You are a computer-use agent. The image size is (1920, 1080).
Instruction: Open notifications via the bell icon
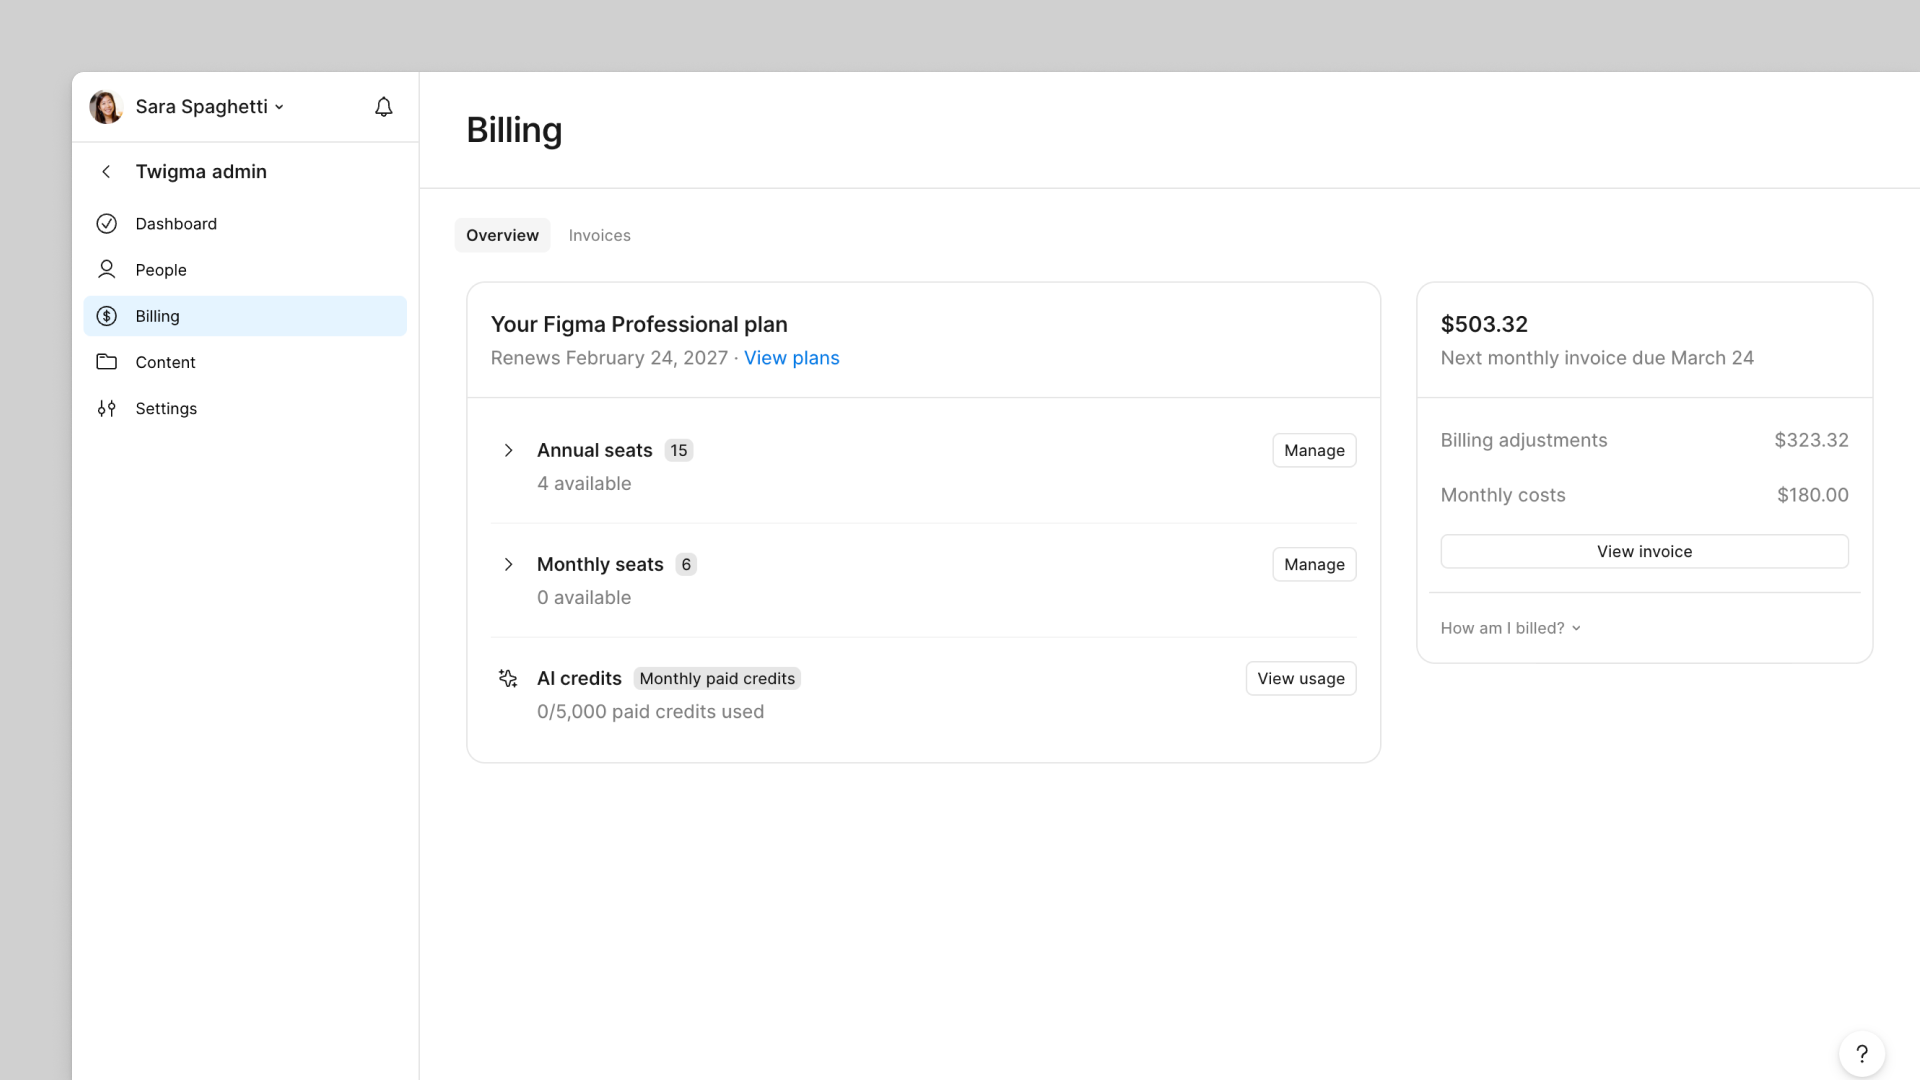(383, 106)
